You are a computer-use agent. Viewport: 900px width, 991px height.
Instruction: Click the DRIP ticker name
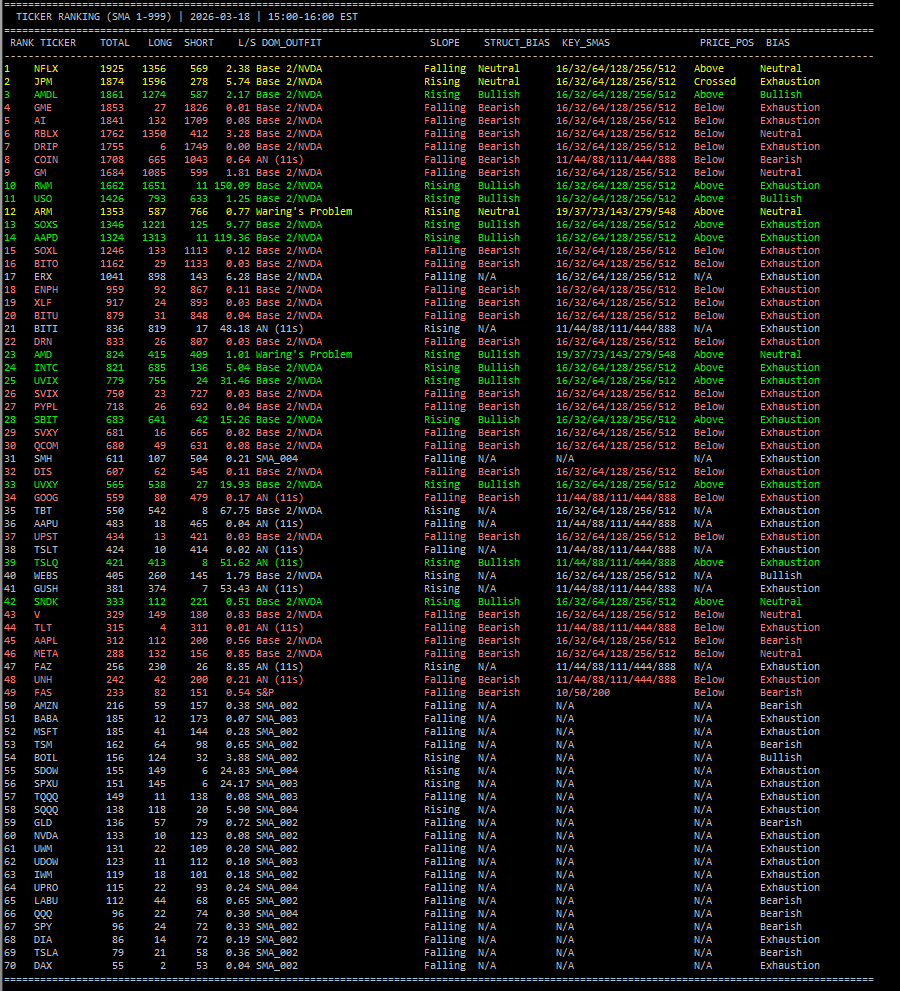(x=46, y=147)
